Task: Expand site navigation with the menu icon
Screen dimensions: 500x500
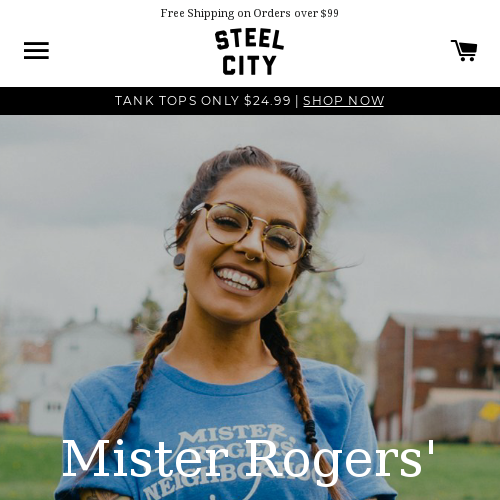Action: [x=36, y=50]
